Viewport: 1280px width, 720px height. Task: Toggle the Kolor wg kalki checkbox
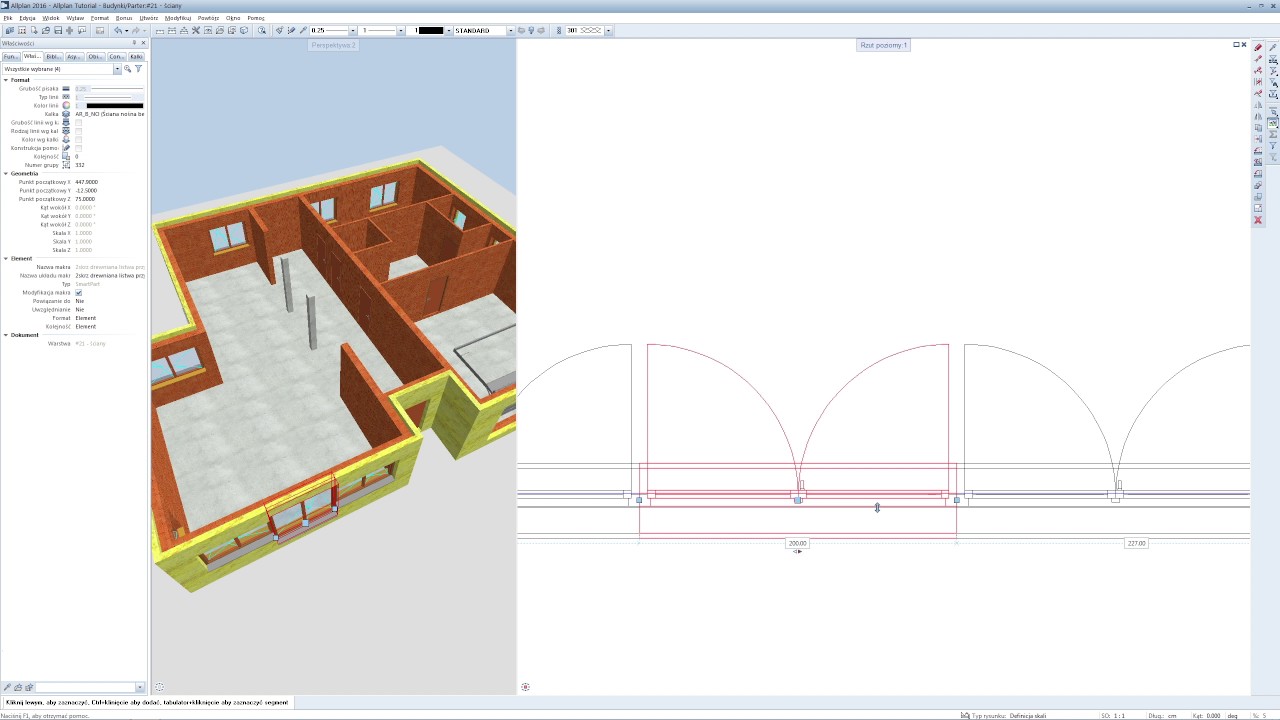point(79,140)
